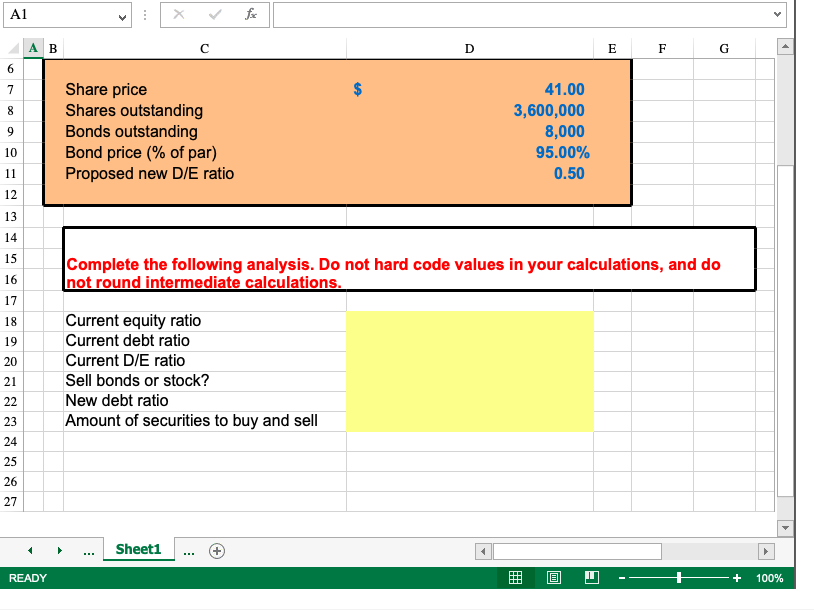This screenshot has width=814, height=613.
Task: Click the 100% zoom level
Action: click(x=769, y=578)
